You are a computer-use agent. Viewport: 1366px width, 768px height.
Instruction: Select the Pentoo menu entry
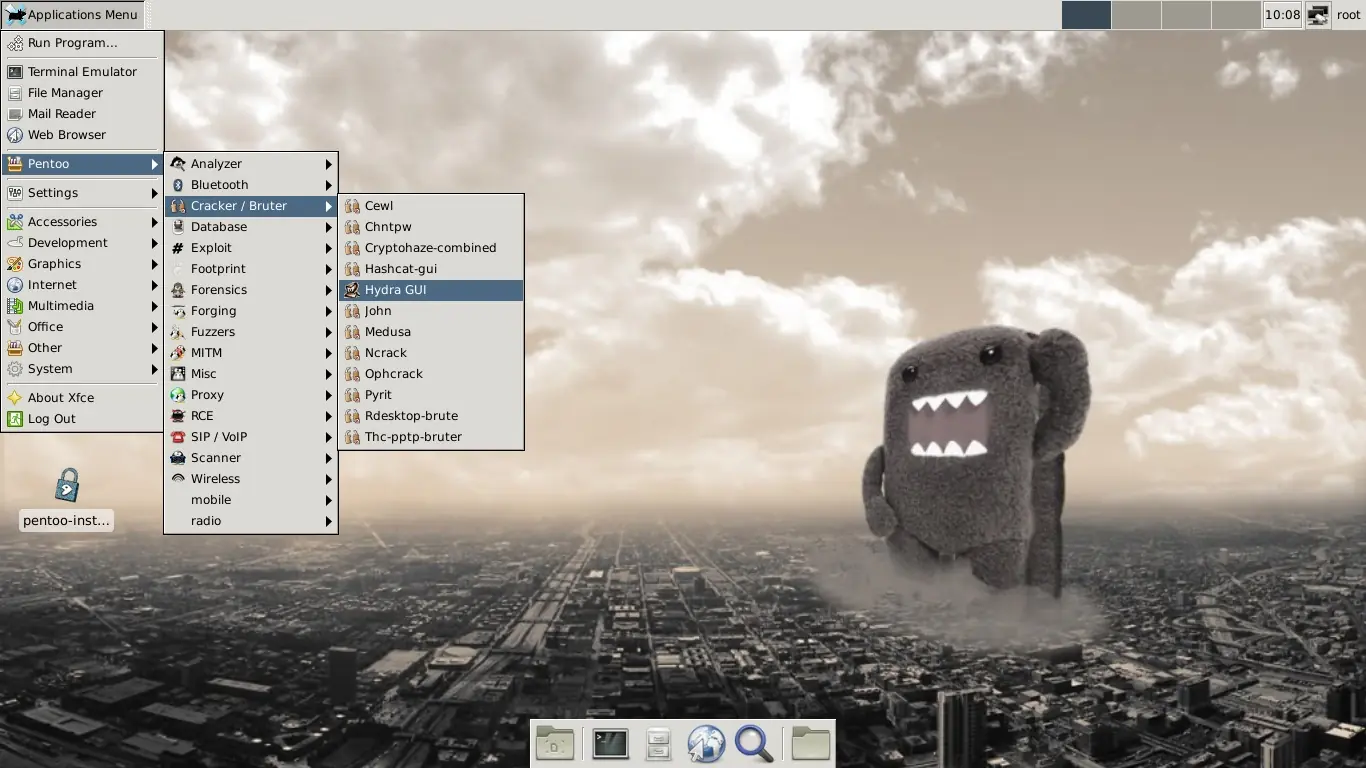tap(82, 164)
